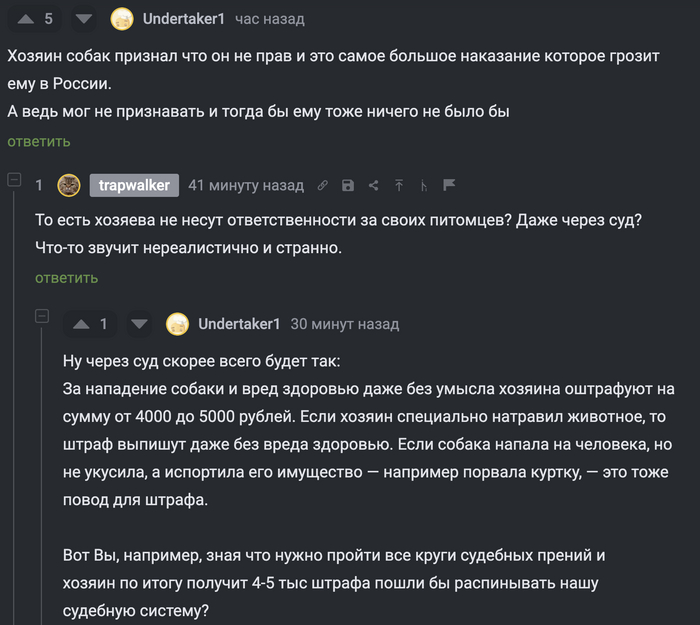Upvote the top Undertaker1 comment
Viewport: 700px width, 625px height.
coord(25,19)
